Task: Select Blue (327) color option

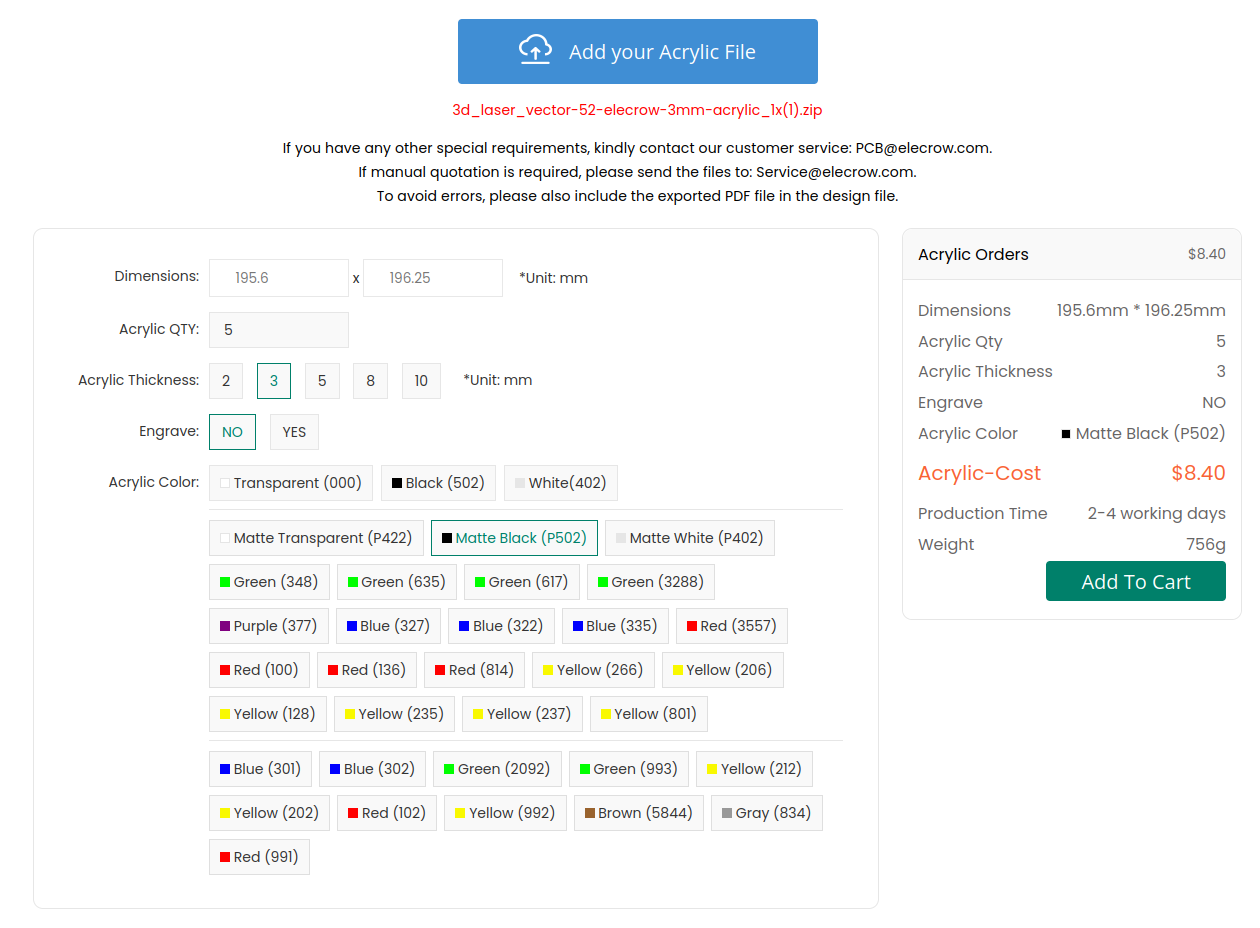Action: point(388,626)
